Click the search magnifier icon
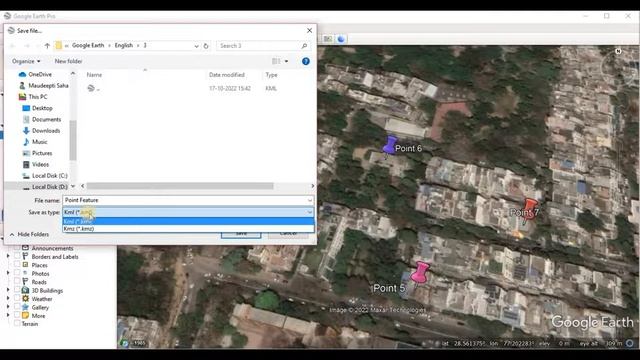This screenshot has height=360, width=640. point(304,46)
